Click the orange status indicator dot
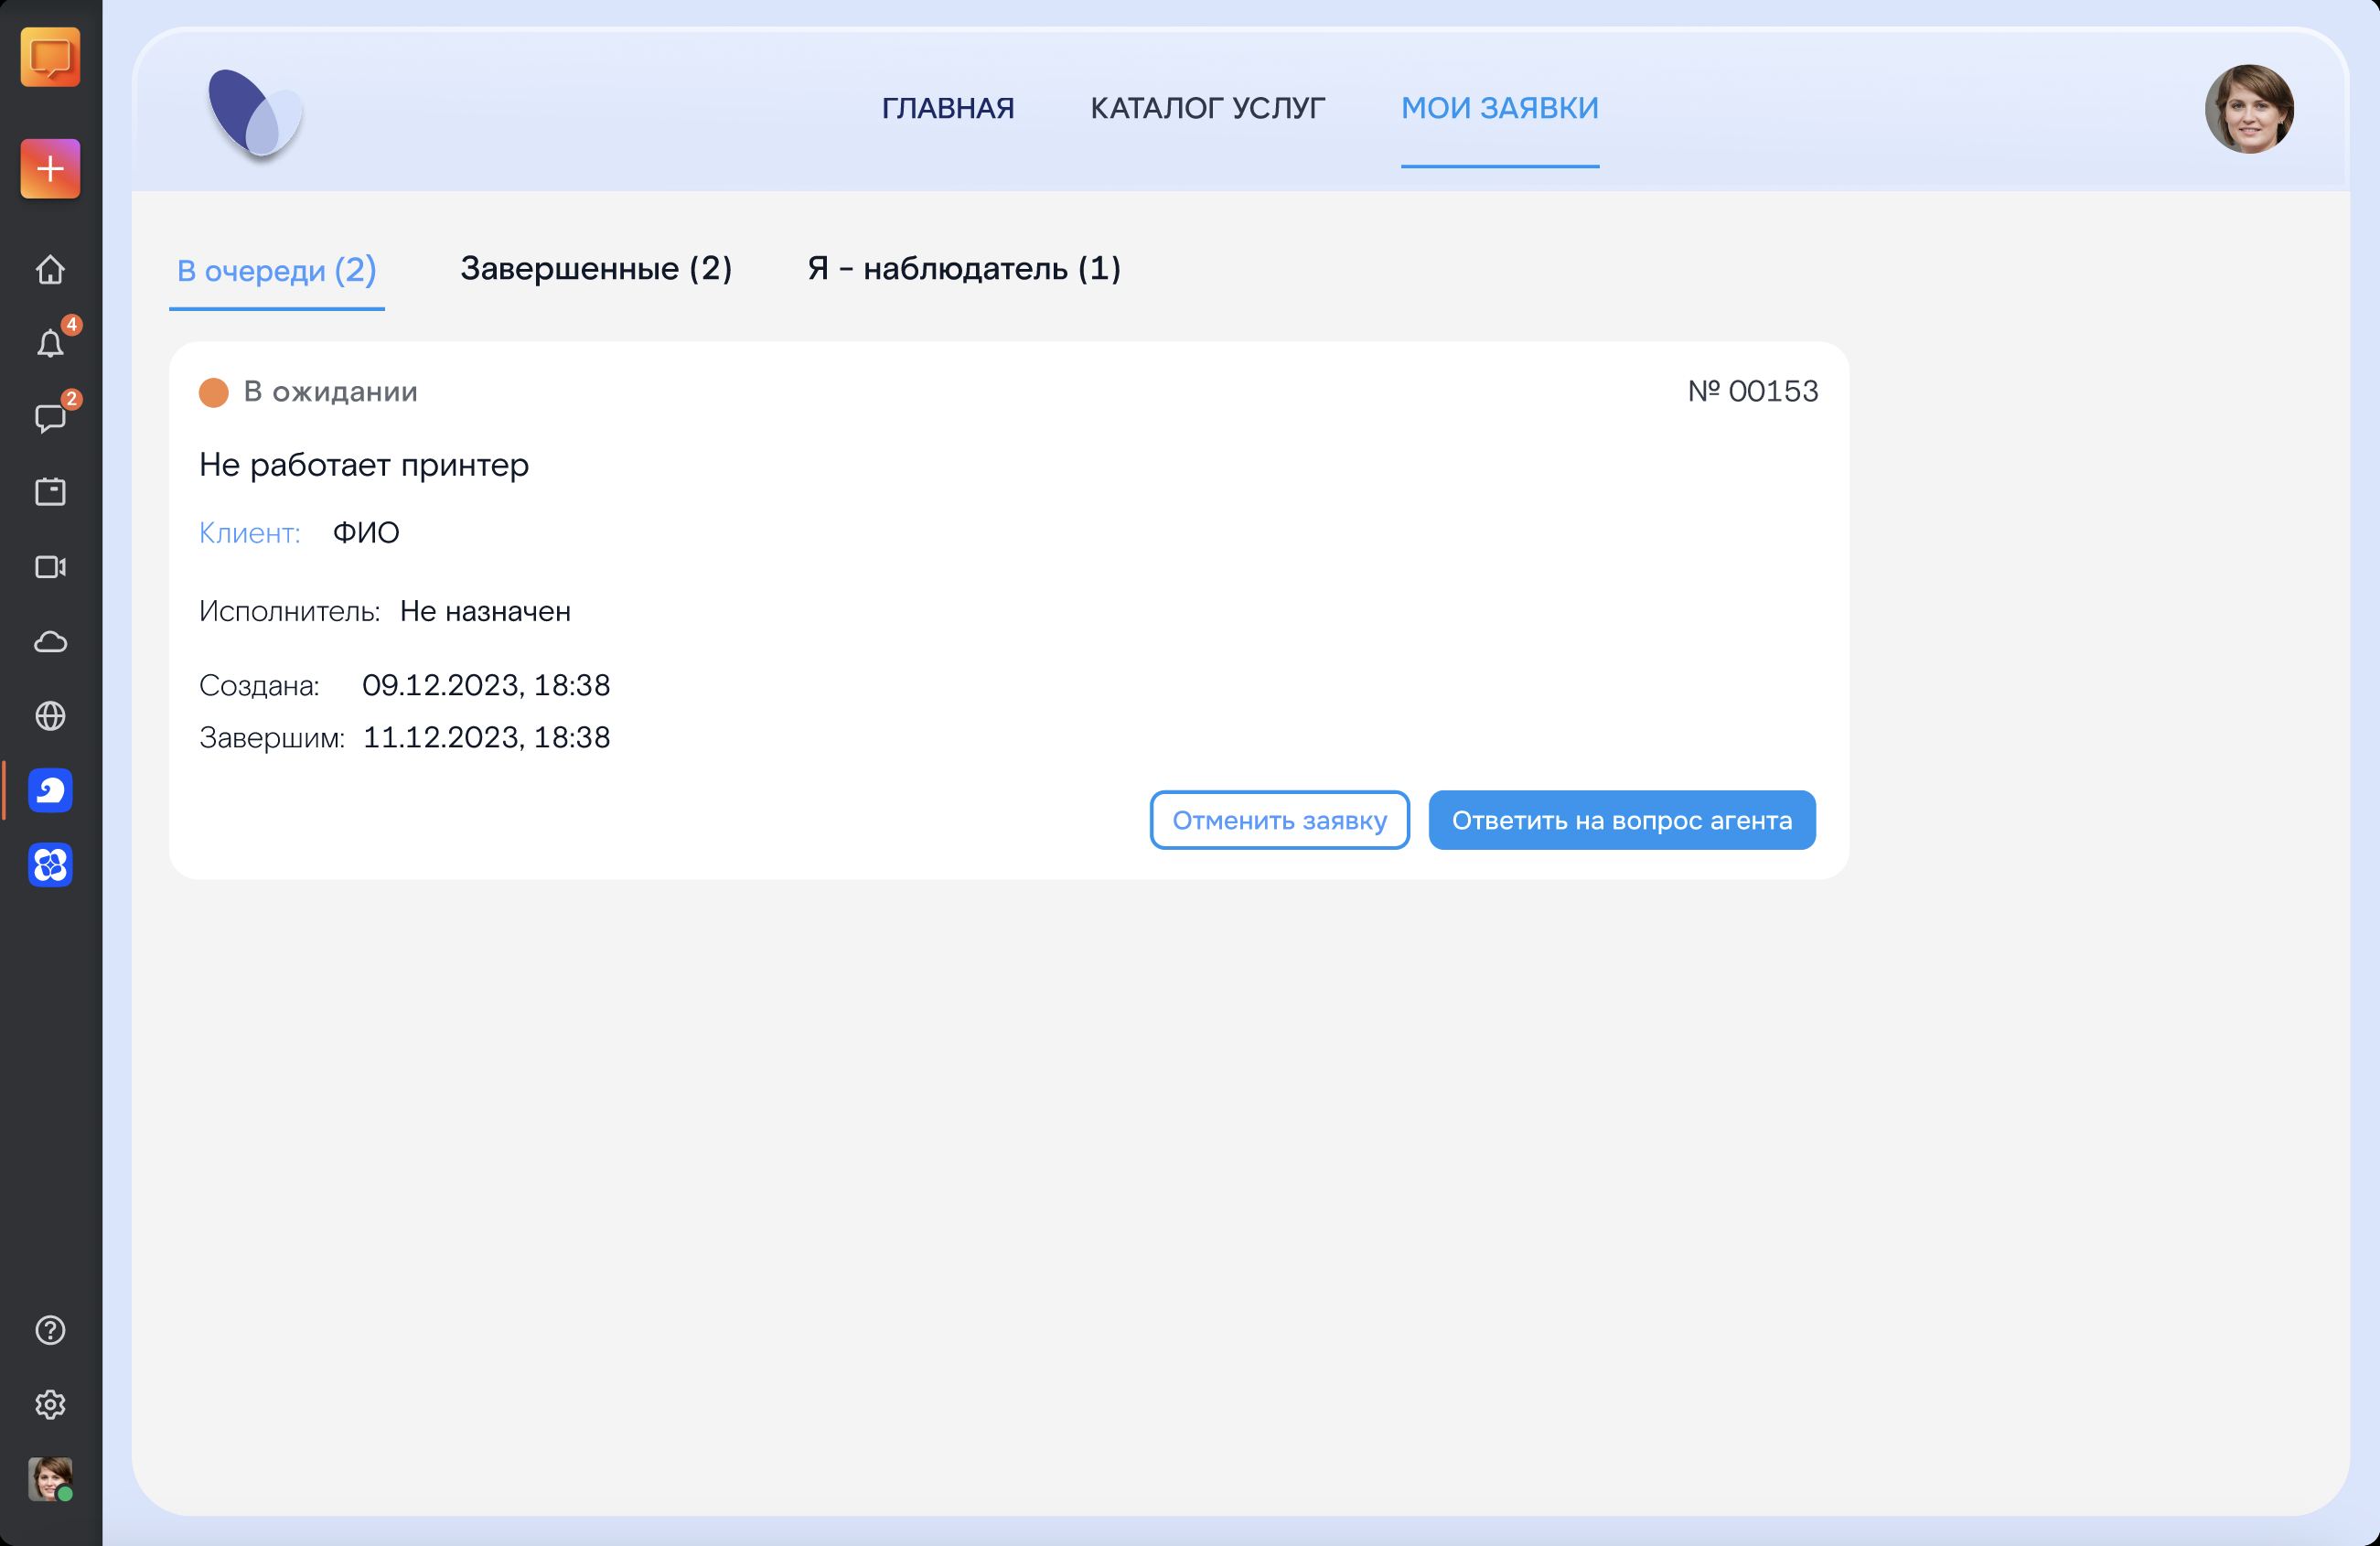2380x1546 pixels. 214,392
